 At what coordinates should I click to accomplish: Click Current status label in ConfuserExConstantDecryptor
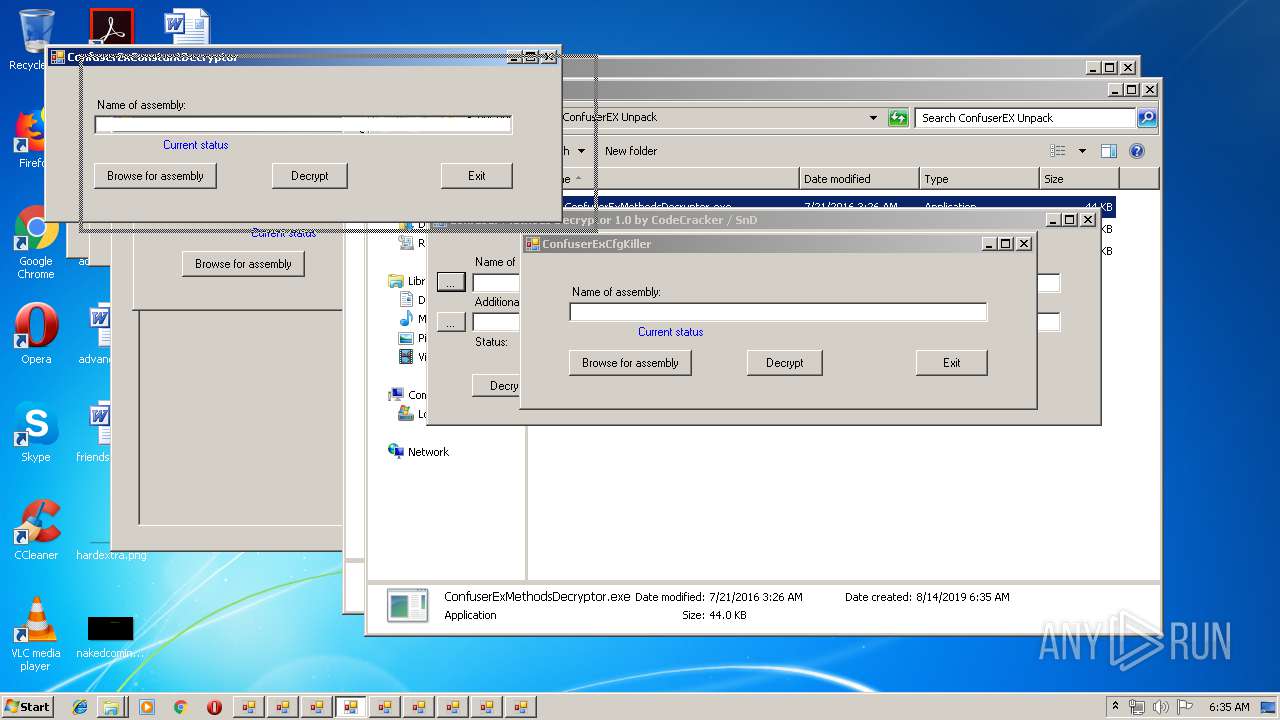pos(196,145)
